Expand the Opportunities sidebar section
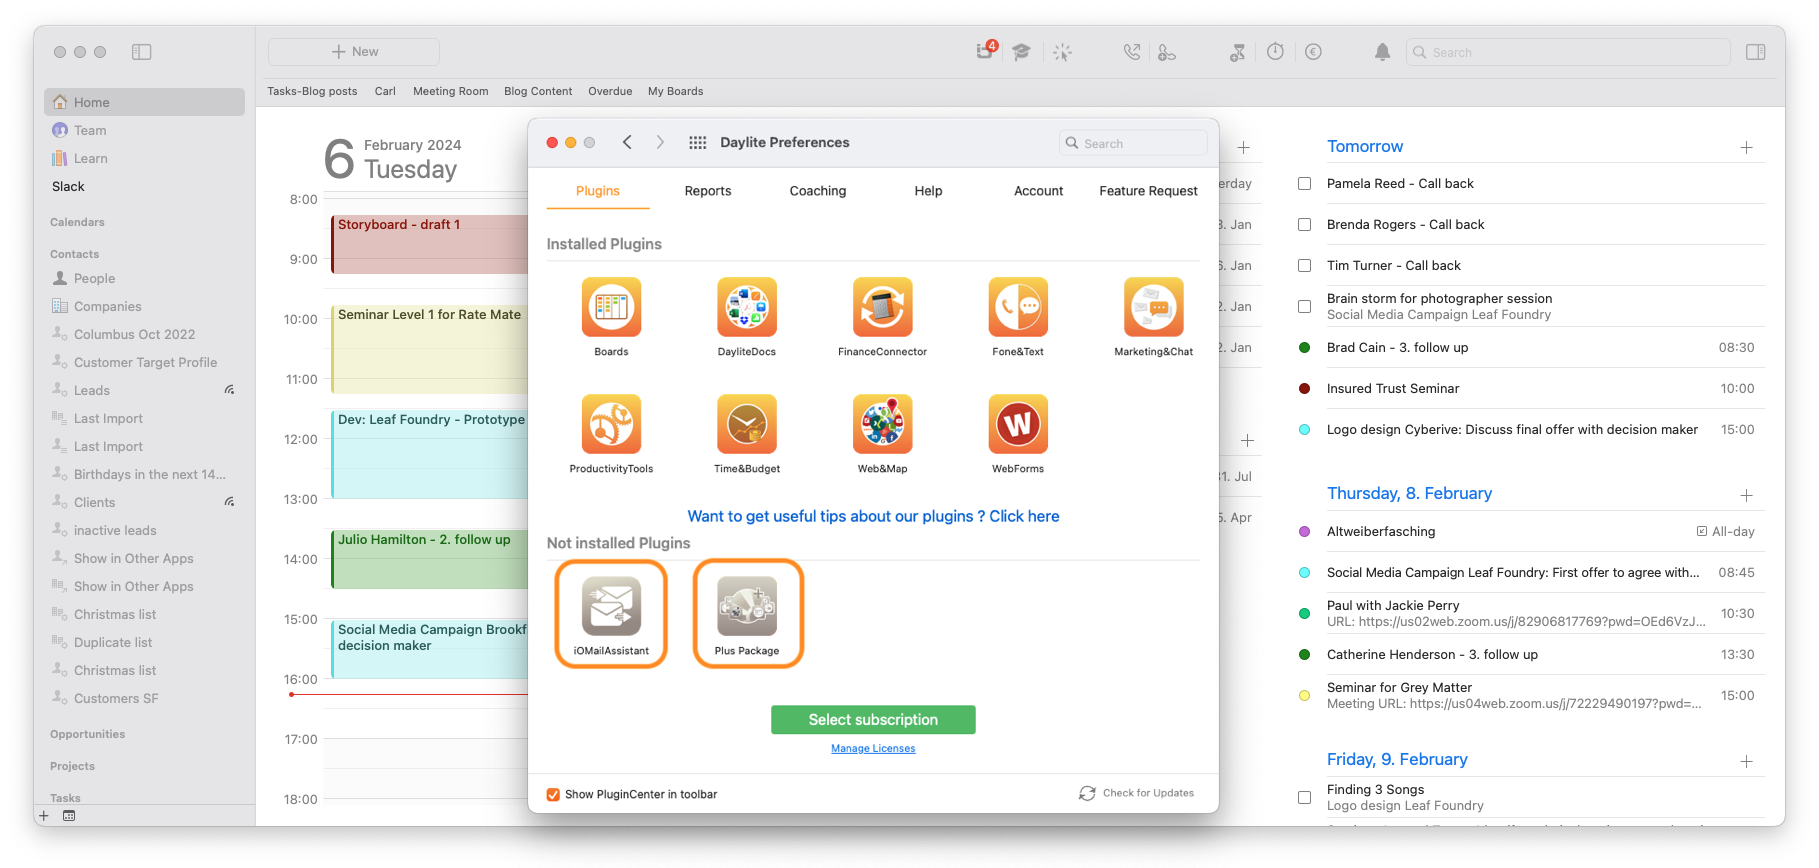 pos(88,734)
